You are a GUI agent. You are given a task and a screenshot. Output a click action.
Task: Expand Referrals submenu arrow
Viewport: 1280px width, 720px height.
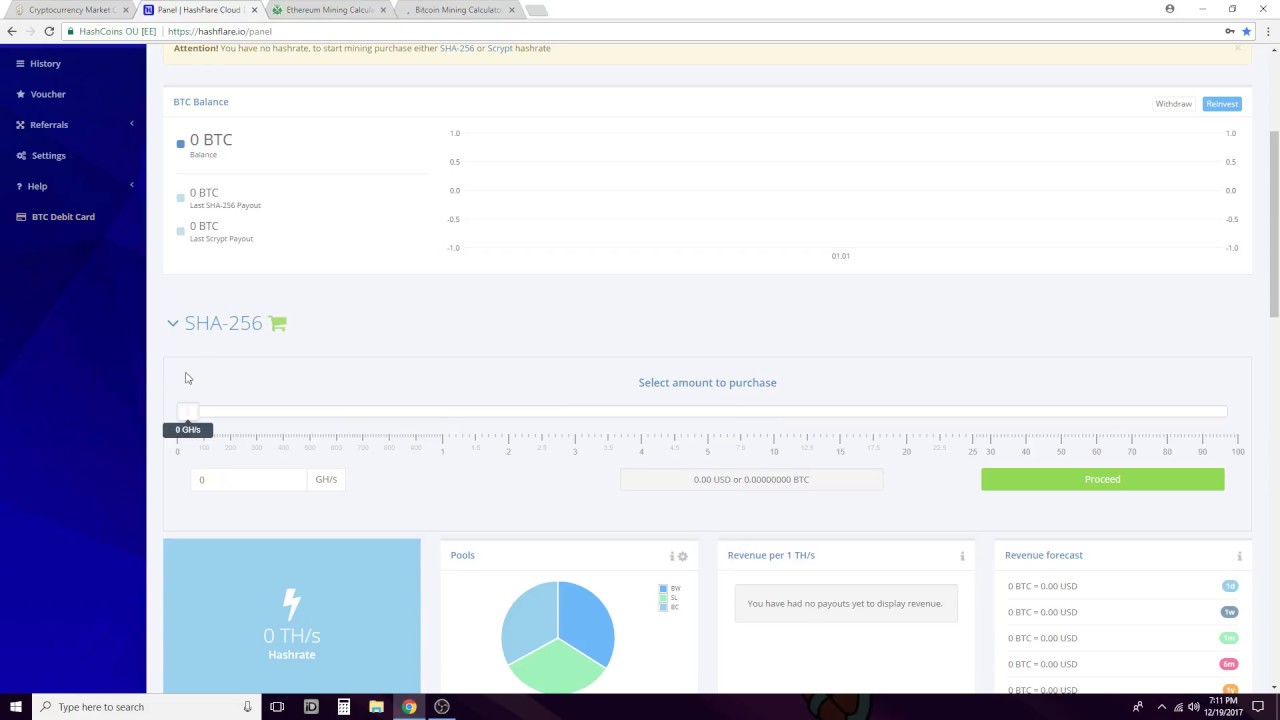[132, 124]
